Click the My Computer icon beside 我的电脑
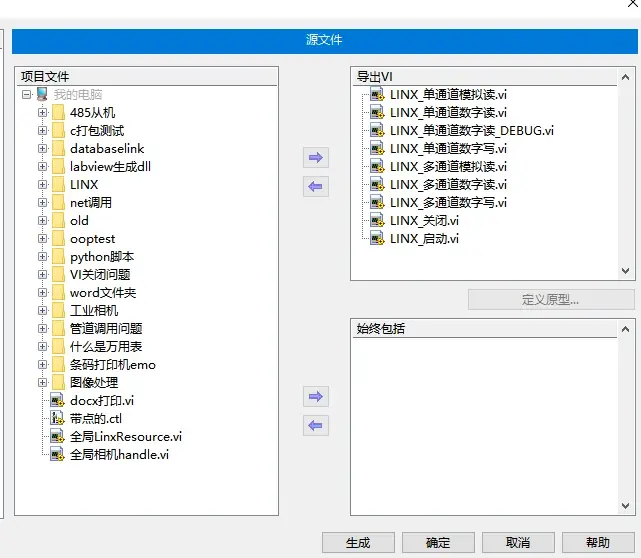This screenshot has width=641, height=558. pyautogui.click(x=42, y=94)
